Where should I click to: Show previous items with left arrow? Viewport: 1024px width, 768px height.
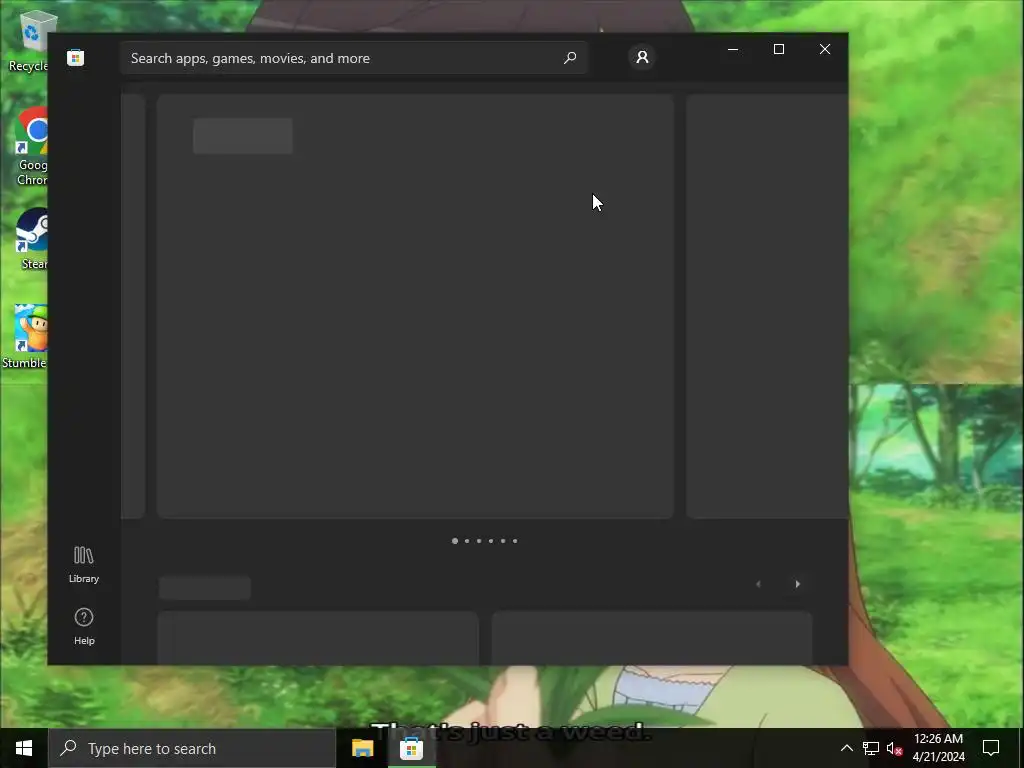pyautogui.click(x=758, y=584)
